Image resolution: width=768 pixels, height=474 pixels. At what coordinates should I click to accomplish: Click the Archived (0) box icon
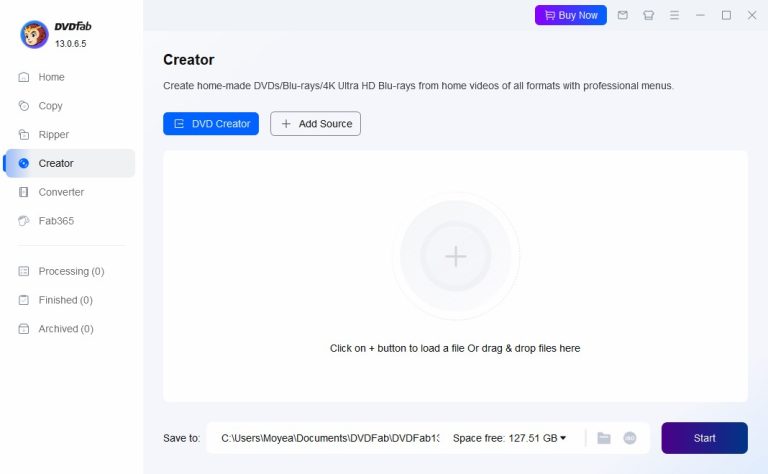[24, 329]
